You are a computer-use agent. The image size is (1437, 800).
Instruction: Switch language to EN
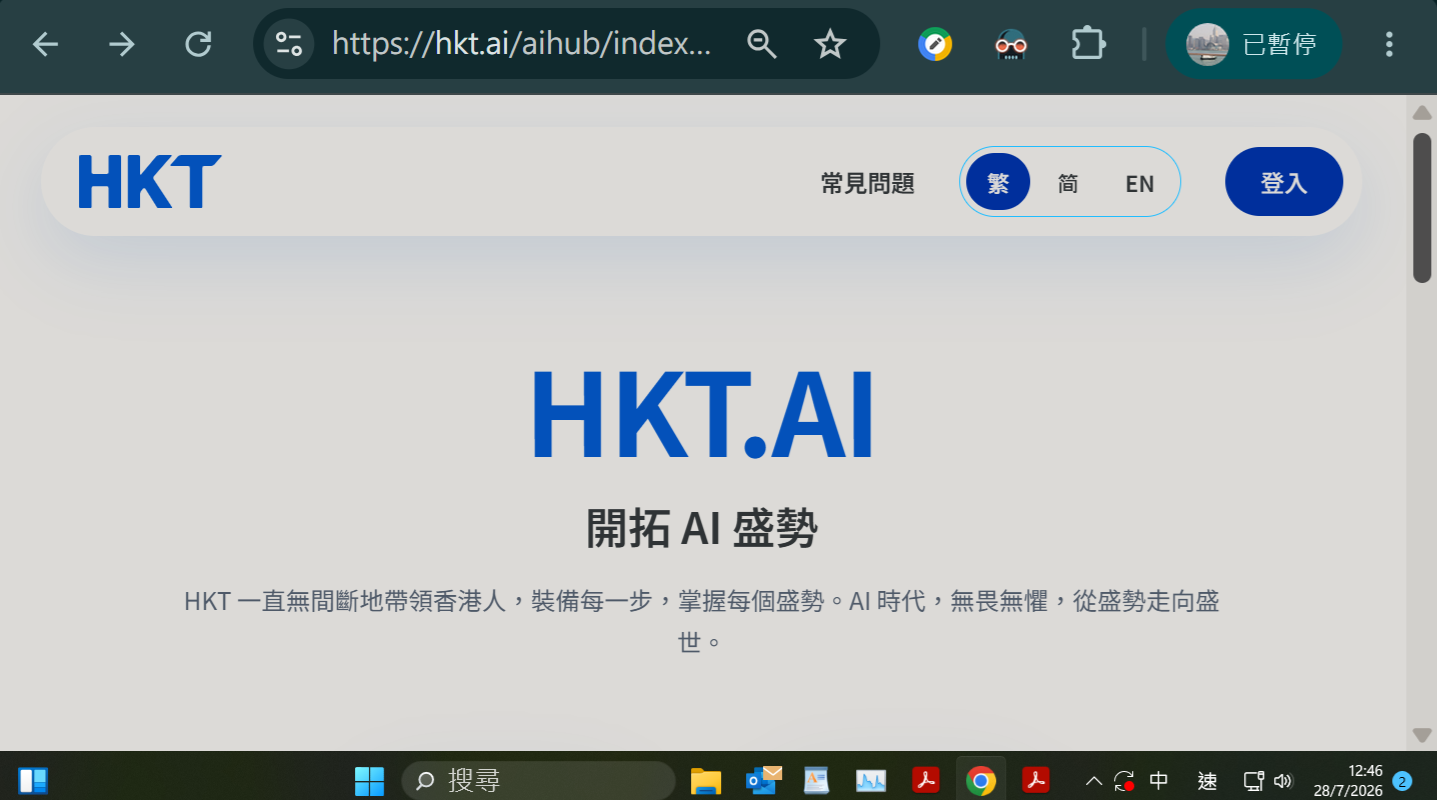click(x=1140, y=183)
